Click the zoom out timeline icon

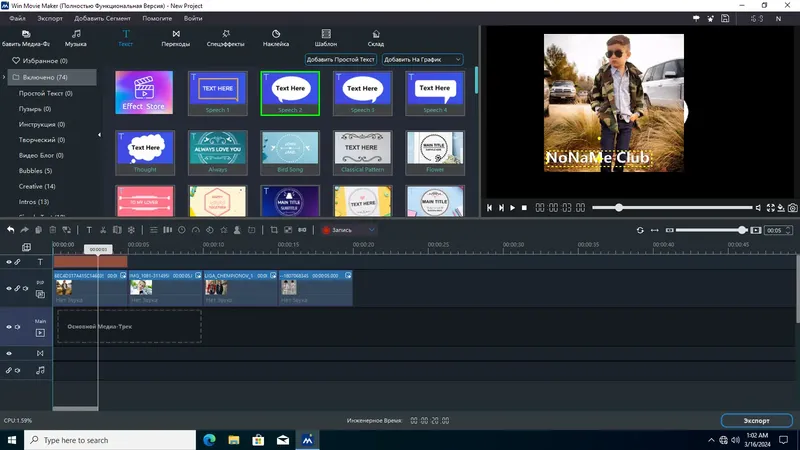669,230
